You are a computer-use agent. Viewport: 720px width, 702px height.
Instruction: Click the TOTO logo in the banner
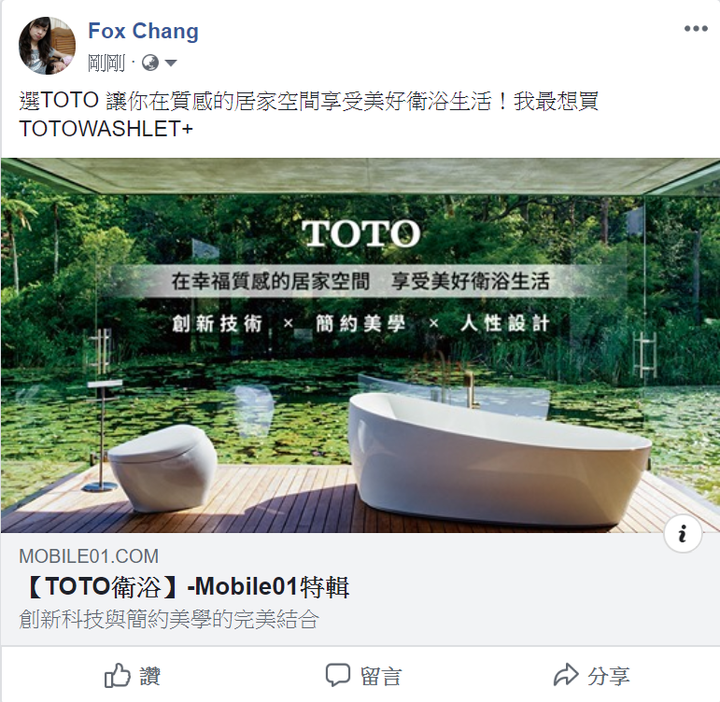pos(361,233)
